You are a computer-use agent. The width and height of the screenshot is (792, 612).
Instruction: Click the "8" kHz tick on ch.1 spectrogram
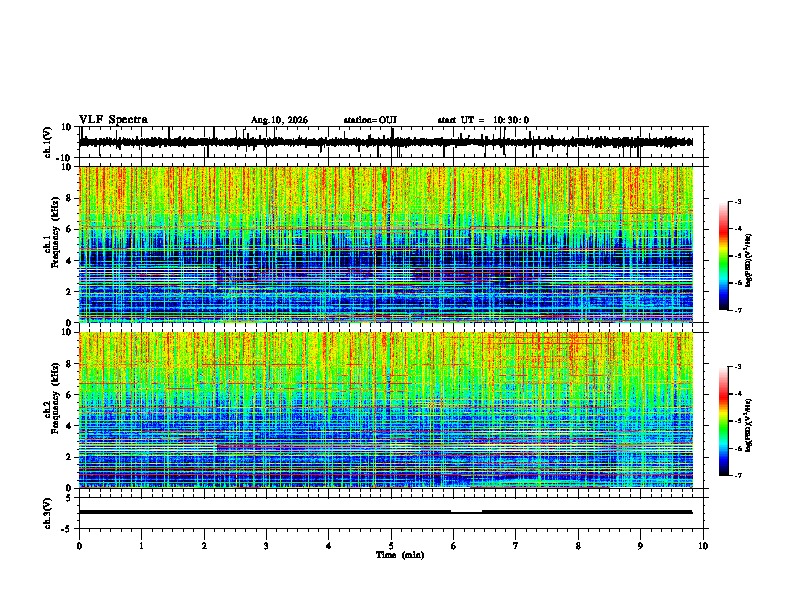[x=69, y=198]
